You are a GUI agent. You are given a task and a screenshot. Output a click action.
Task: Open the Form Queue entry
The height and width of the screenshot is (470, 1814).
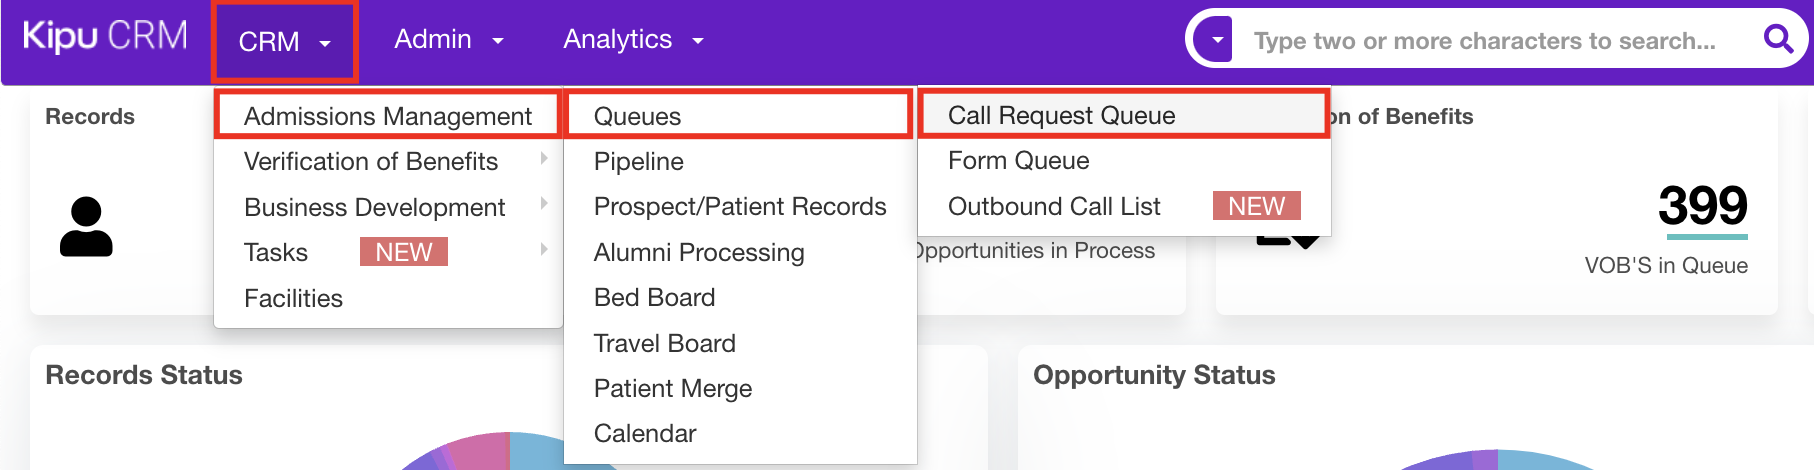[x=1018, y=160]
